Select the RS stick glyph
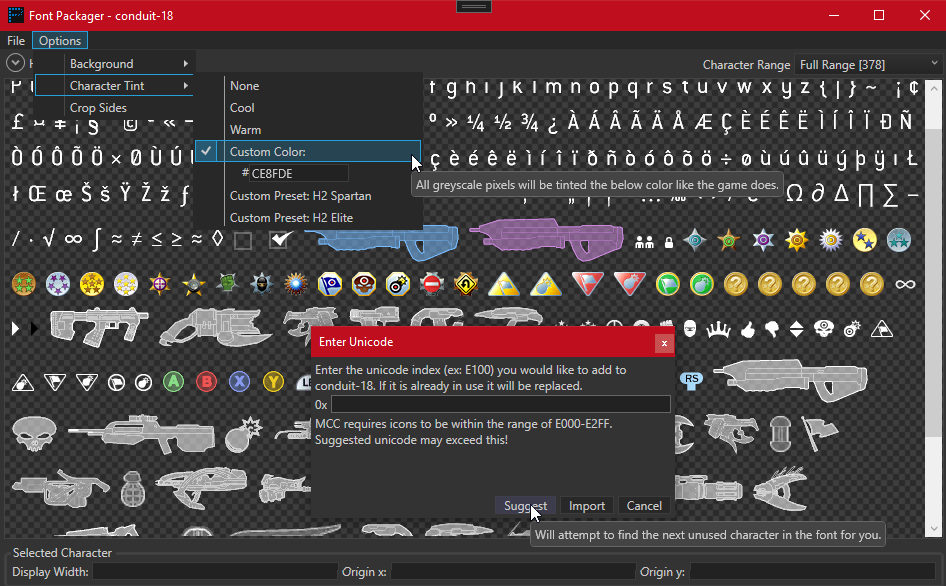Screen dimensions: 946x586 coord(691,380)
